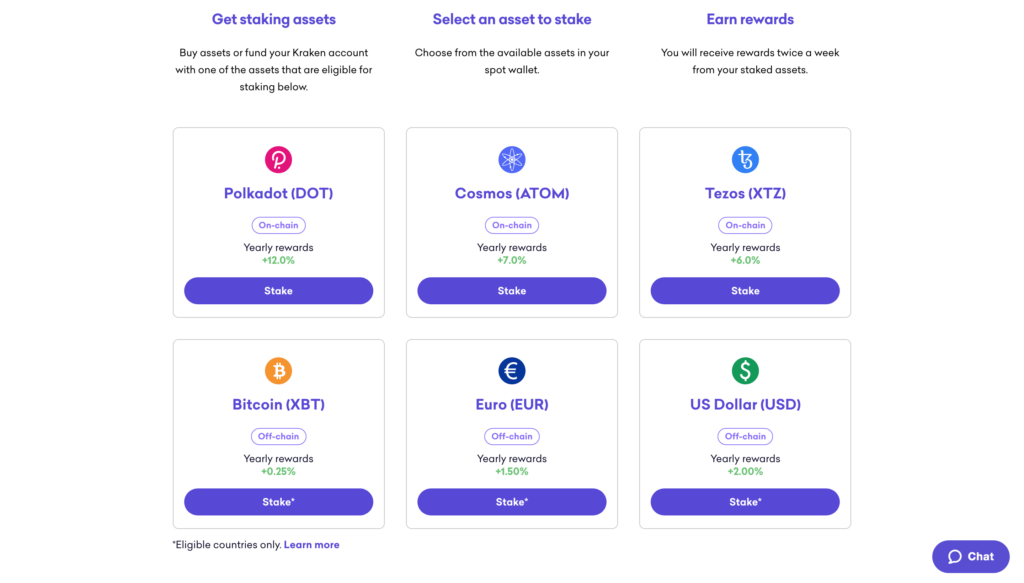Screen dimensions: 1024x583
Task: Click the On-chain badge under Polkadot
Action: coord(278,225)
